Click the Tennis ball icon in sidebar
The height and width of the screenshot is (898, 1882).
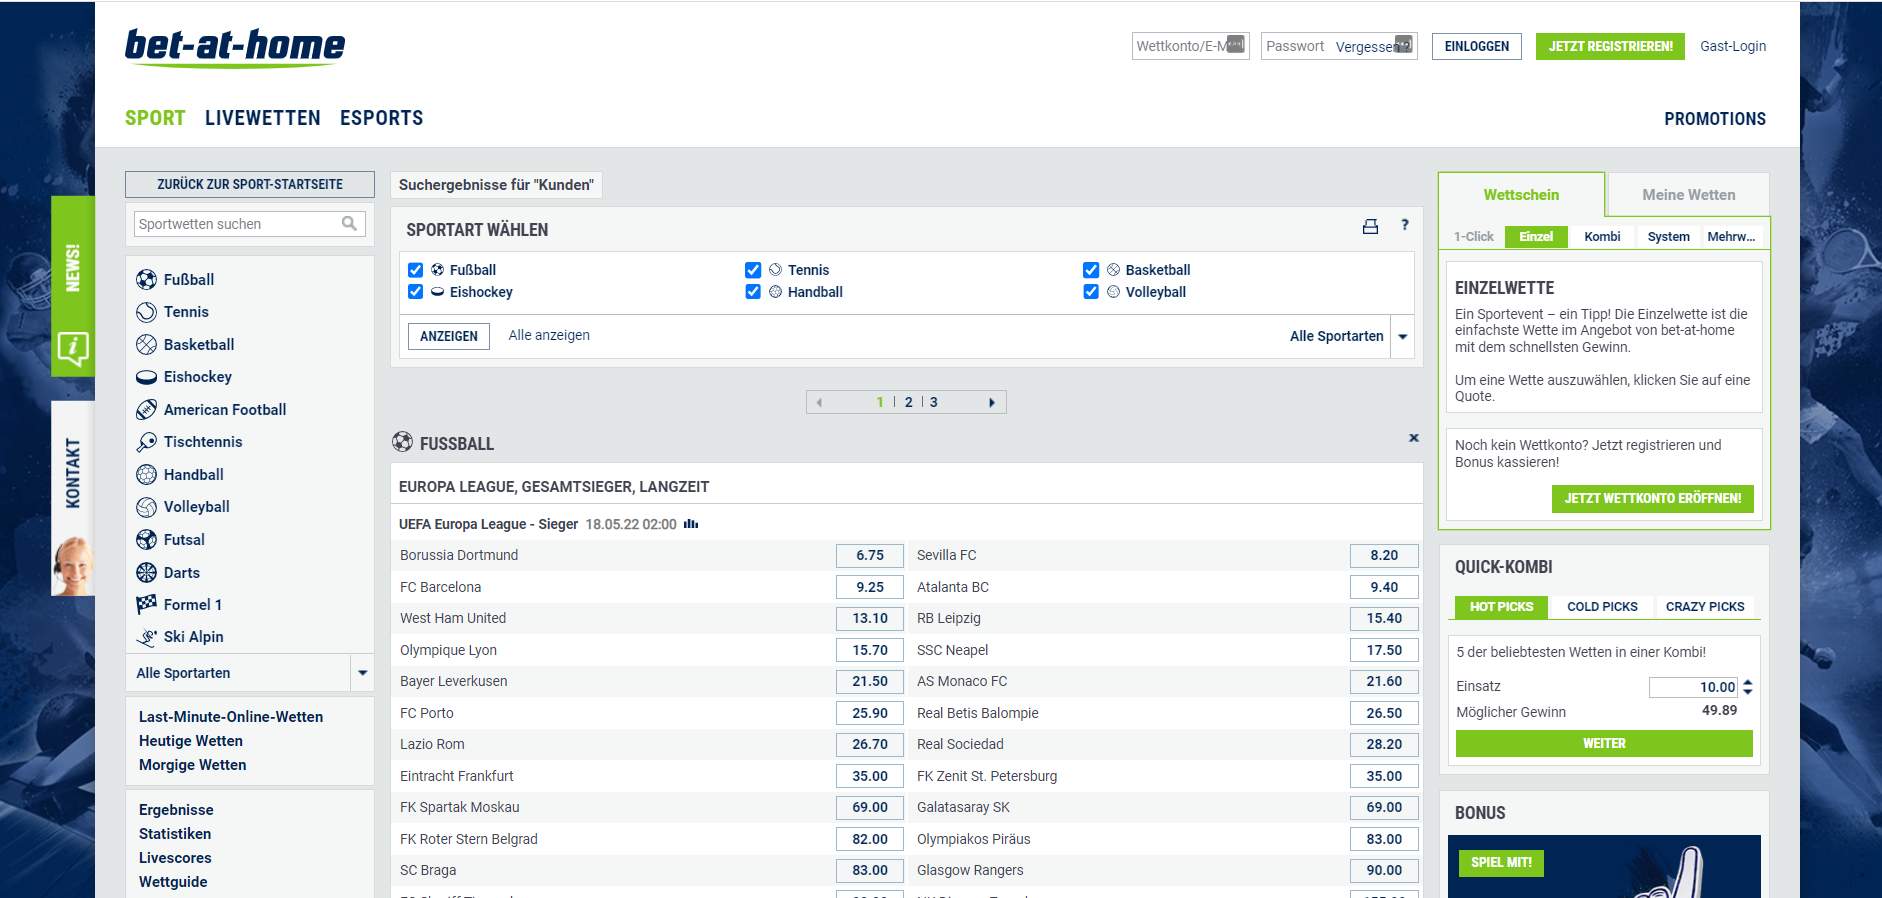147,312
